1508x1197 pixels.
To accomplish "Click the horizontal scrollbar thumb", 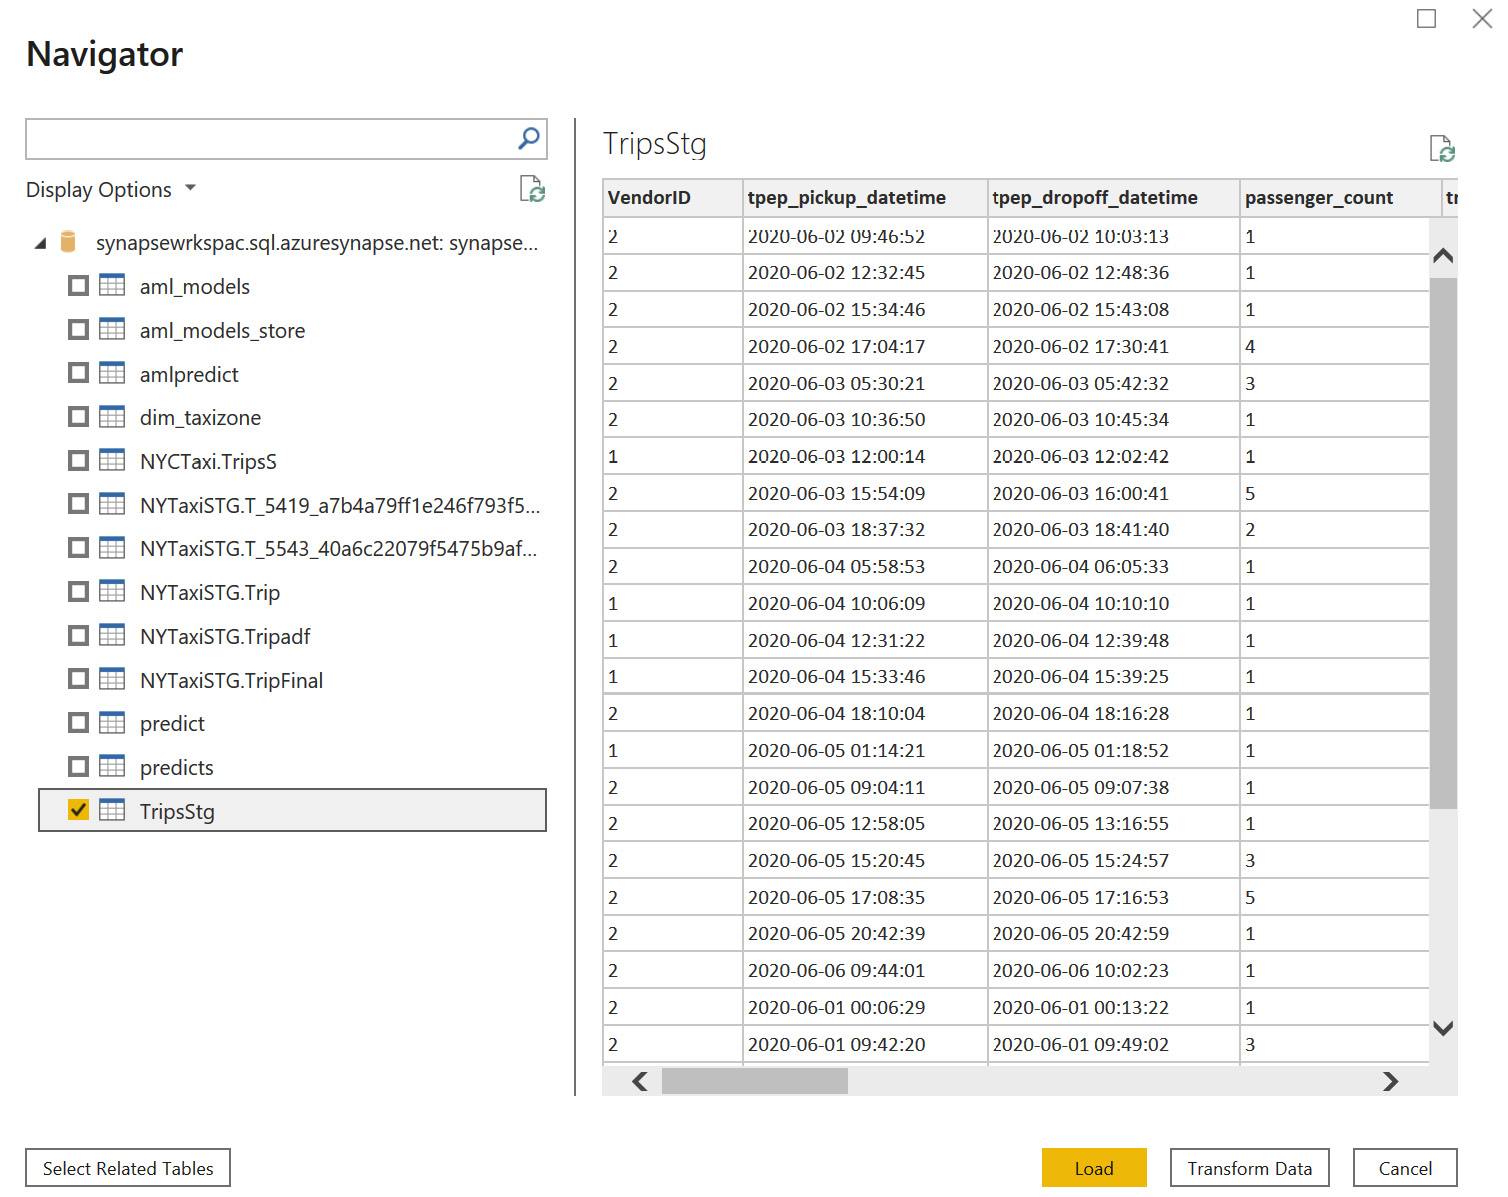I will click(755, 1081).
